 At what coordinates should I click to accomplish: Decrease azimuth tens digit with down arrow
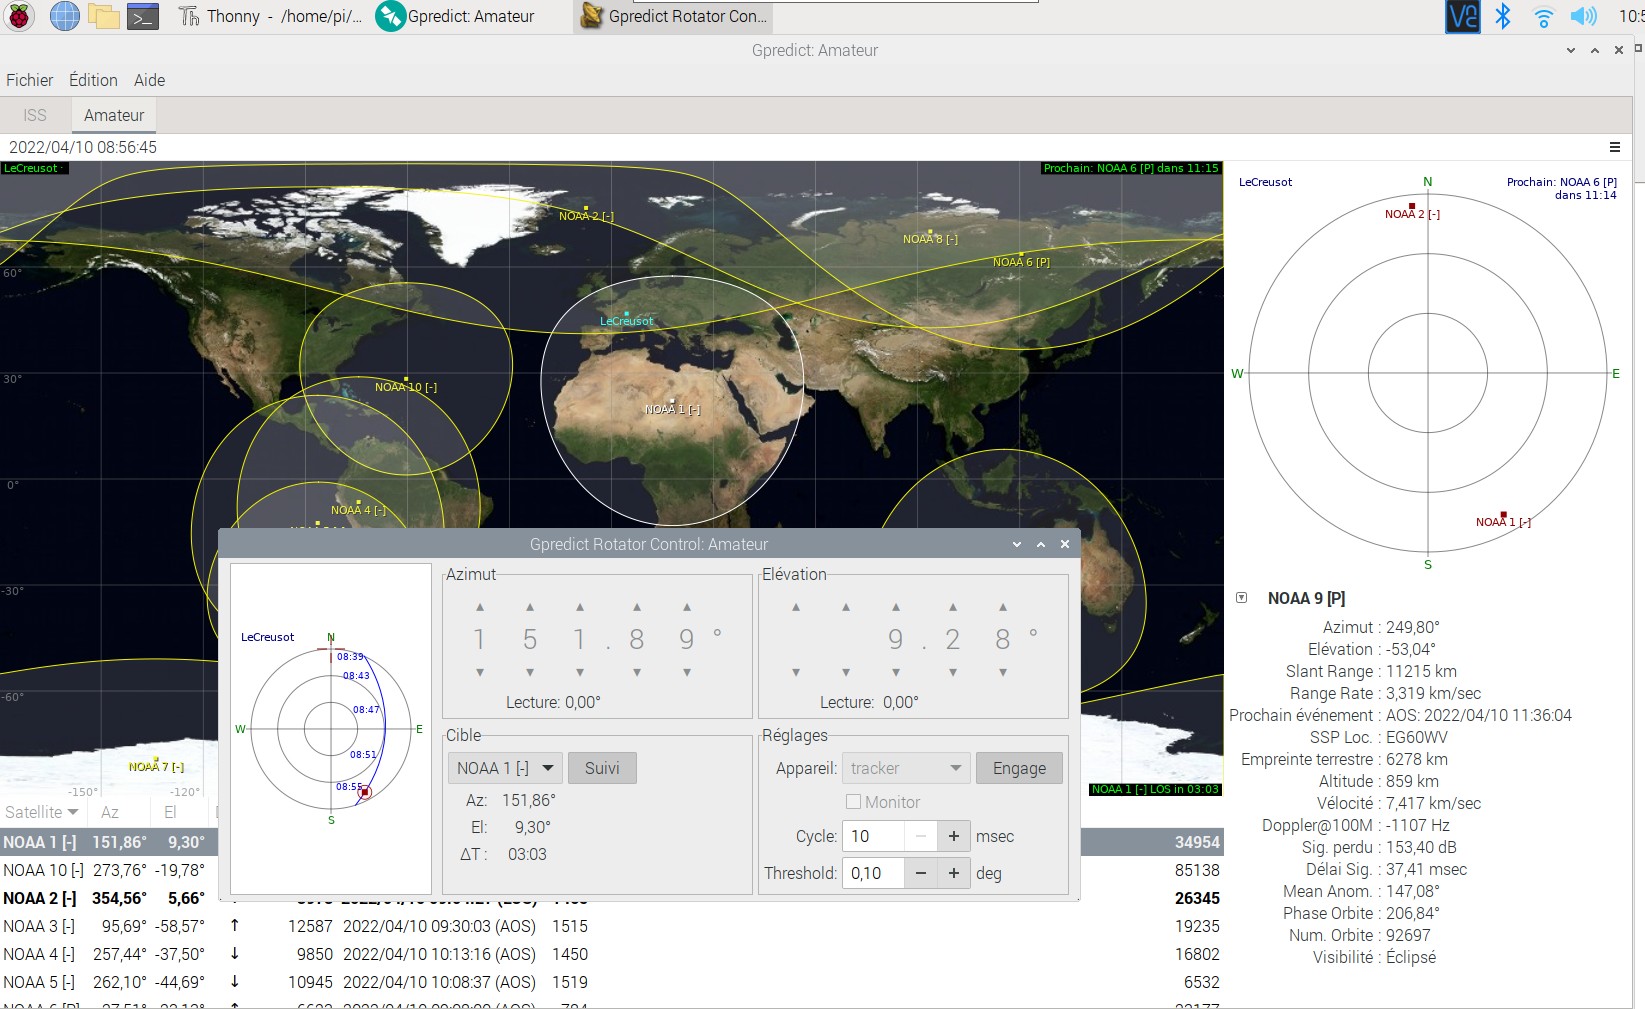pyautogui.click(x=530, y=672)
